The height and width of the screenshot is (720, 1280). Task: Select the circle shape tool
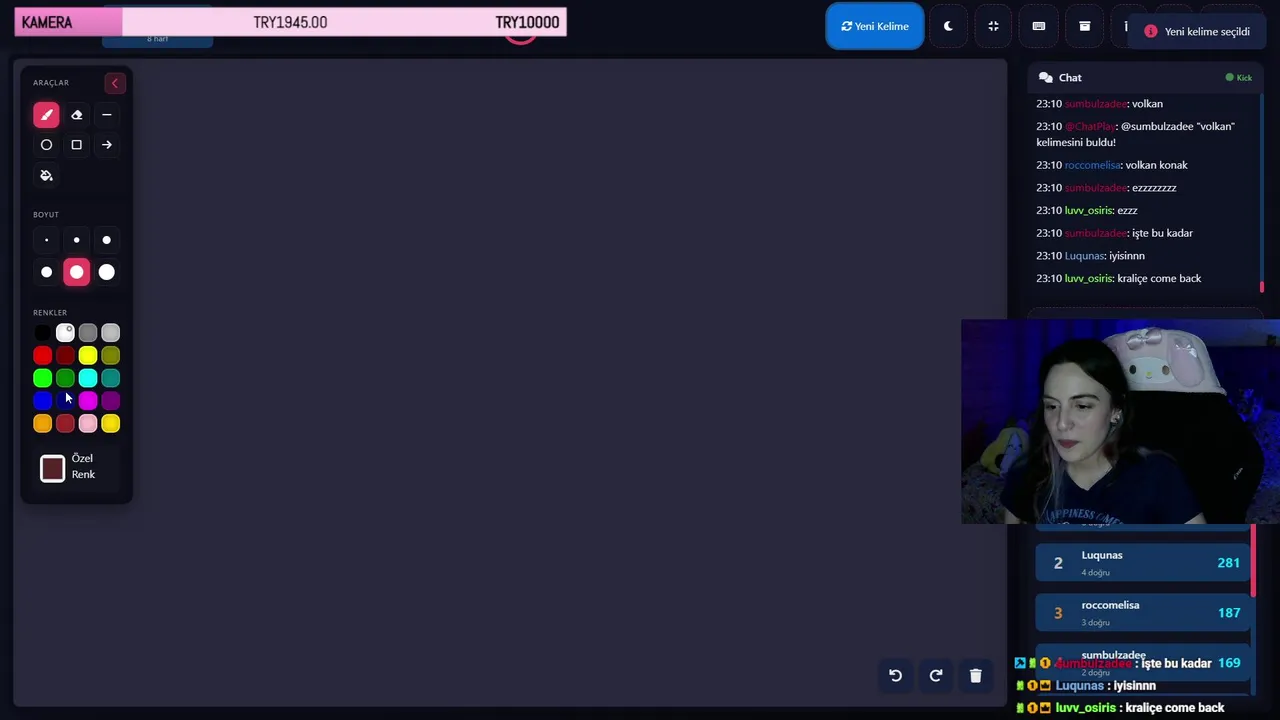pyautogui.click(x=46, y=145)
